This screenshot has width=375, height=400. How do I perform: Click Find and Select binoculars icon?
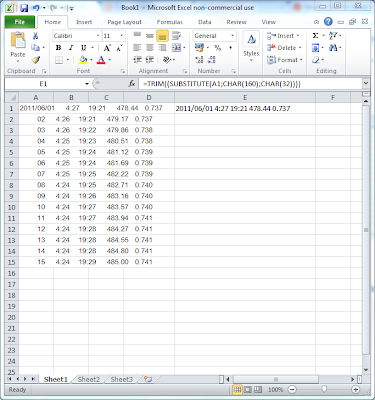[333, 48]
